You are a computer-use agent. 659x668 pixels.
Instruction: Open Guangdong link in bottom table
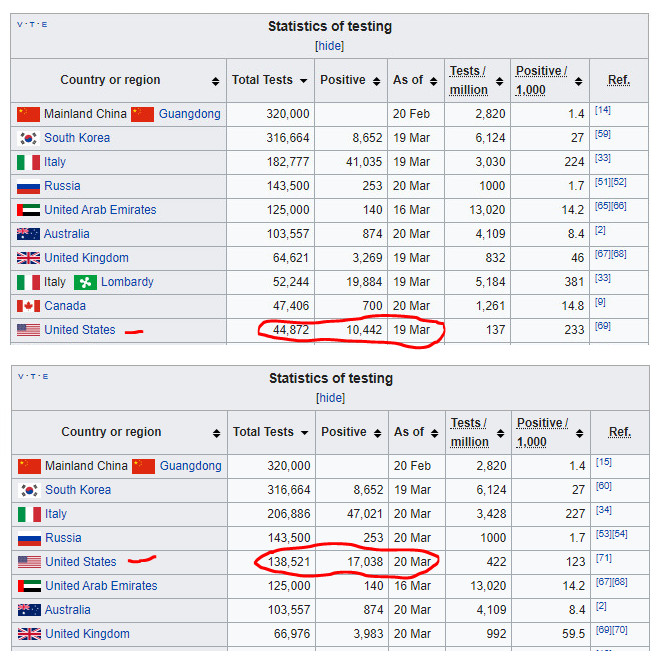click(190, 466)
